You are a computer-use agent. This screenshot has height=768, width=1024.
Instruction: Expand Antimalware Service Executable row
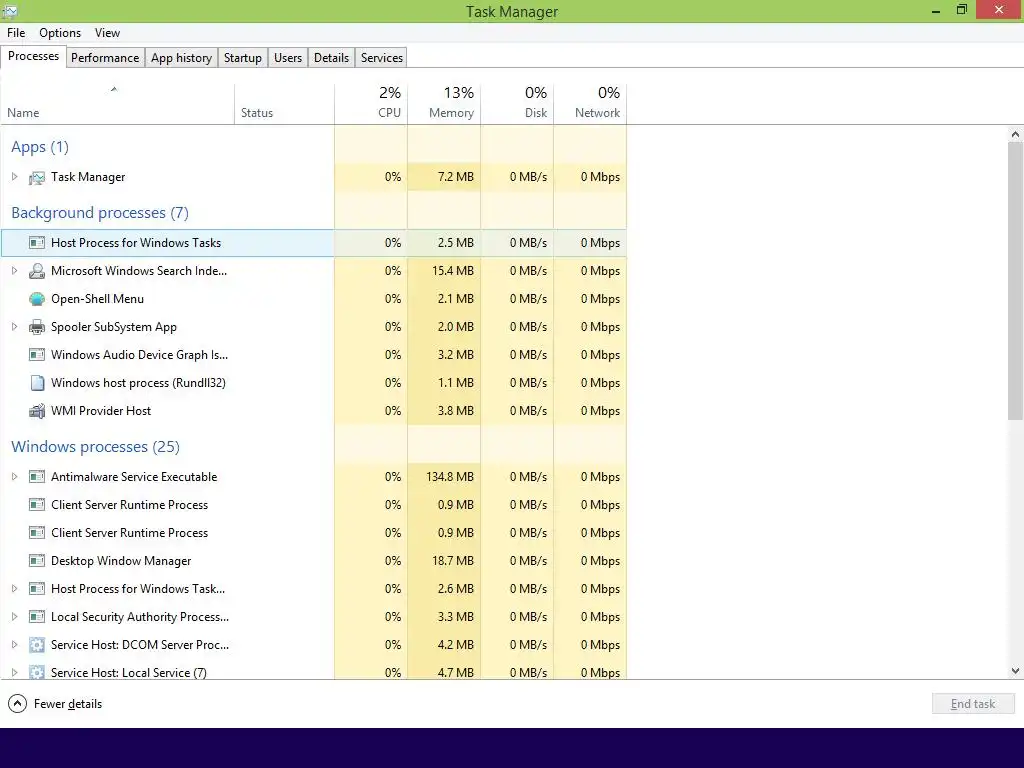point(14,477)
